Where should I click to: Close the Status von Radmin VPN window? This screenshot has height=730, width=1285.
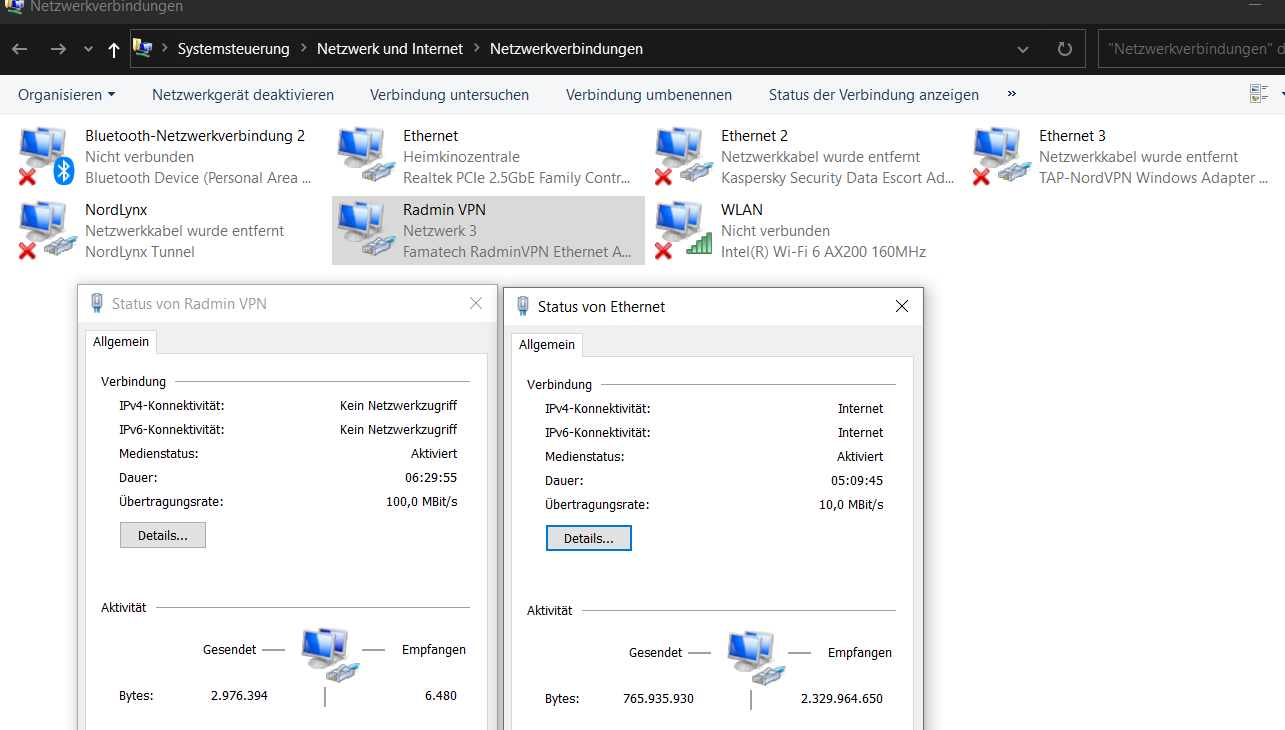point(476,303)
